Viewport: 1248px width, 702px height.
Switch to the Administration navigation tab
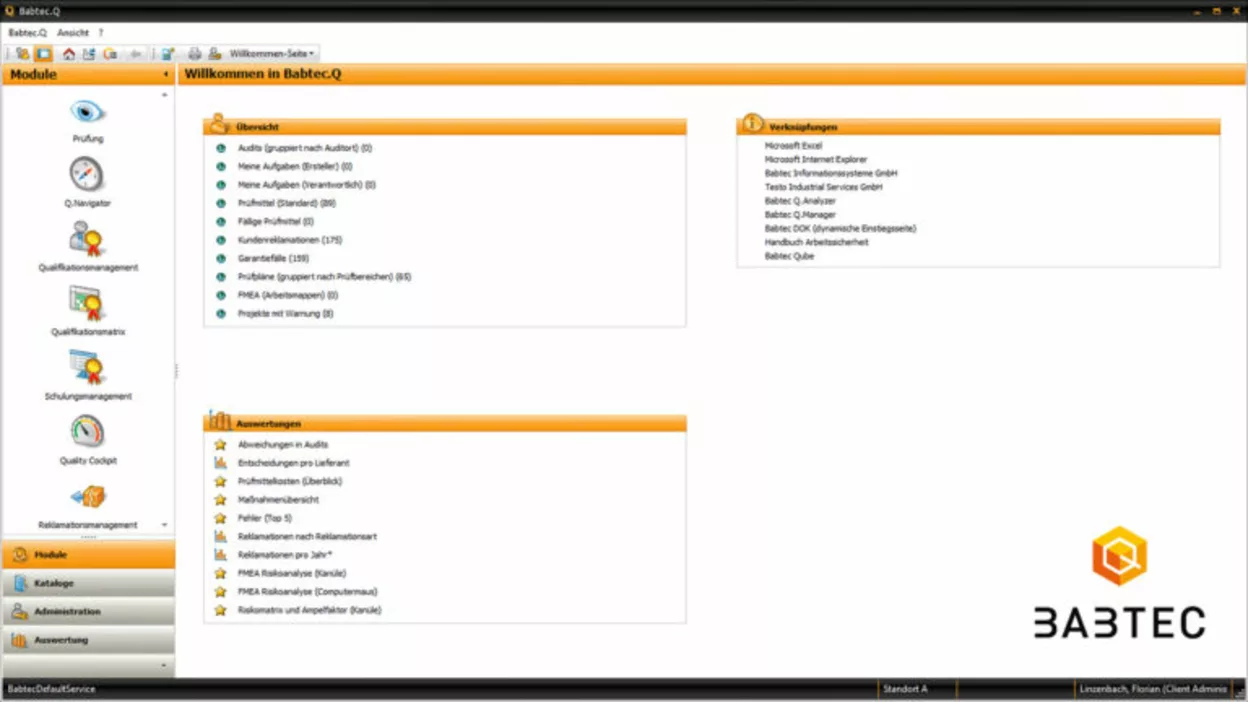click(x=88, y=611)
